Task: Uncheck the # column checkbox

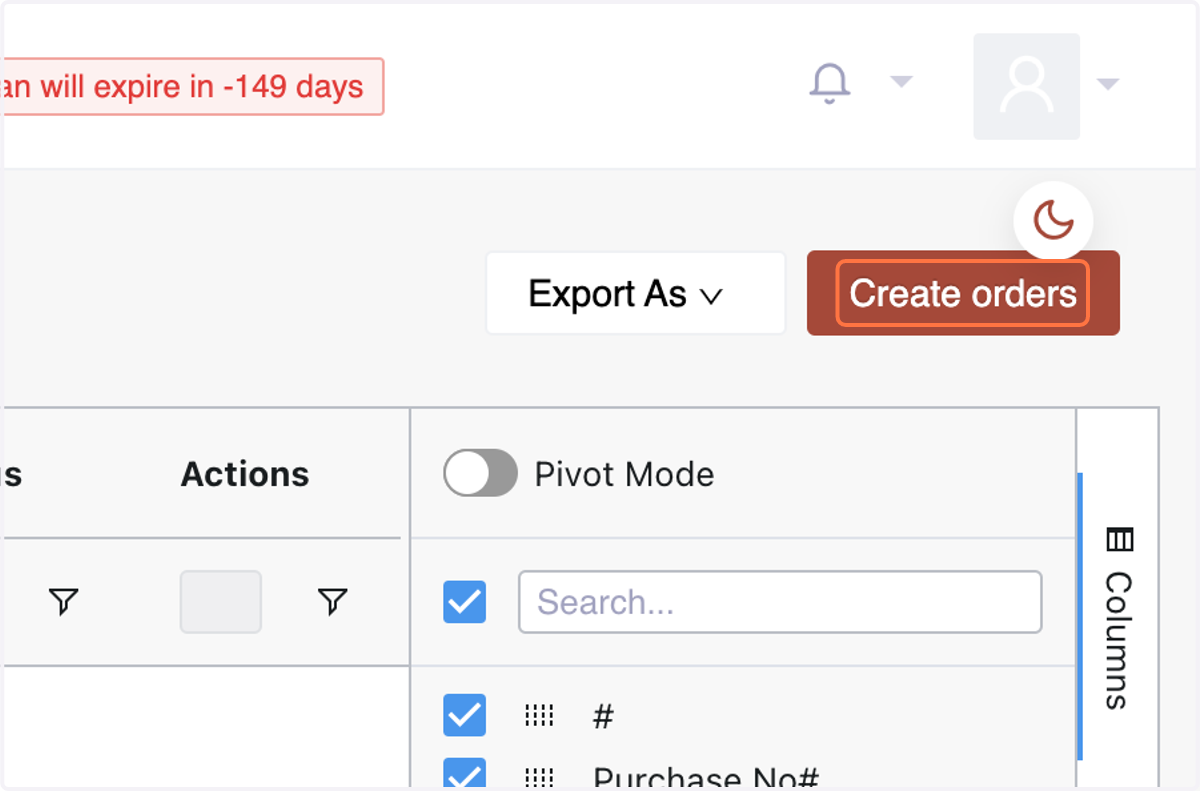Action: [x=464, y=716]
